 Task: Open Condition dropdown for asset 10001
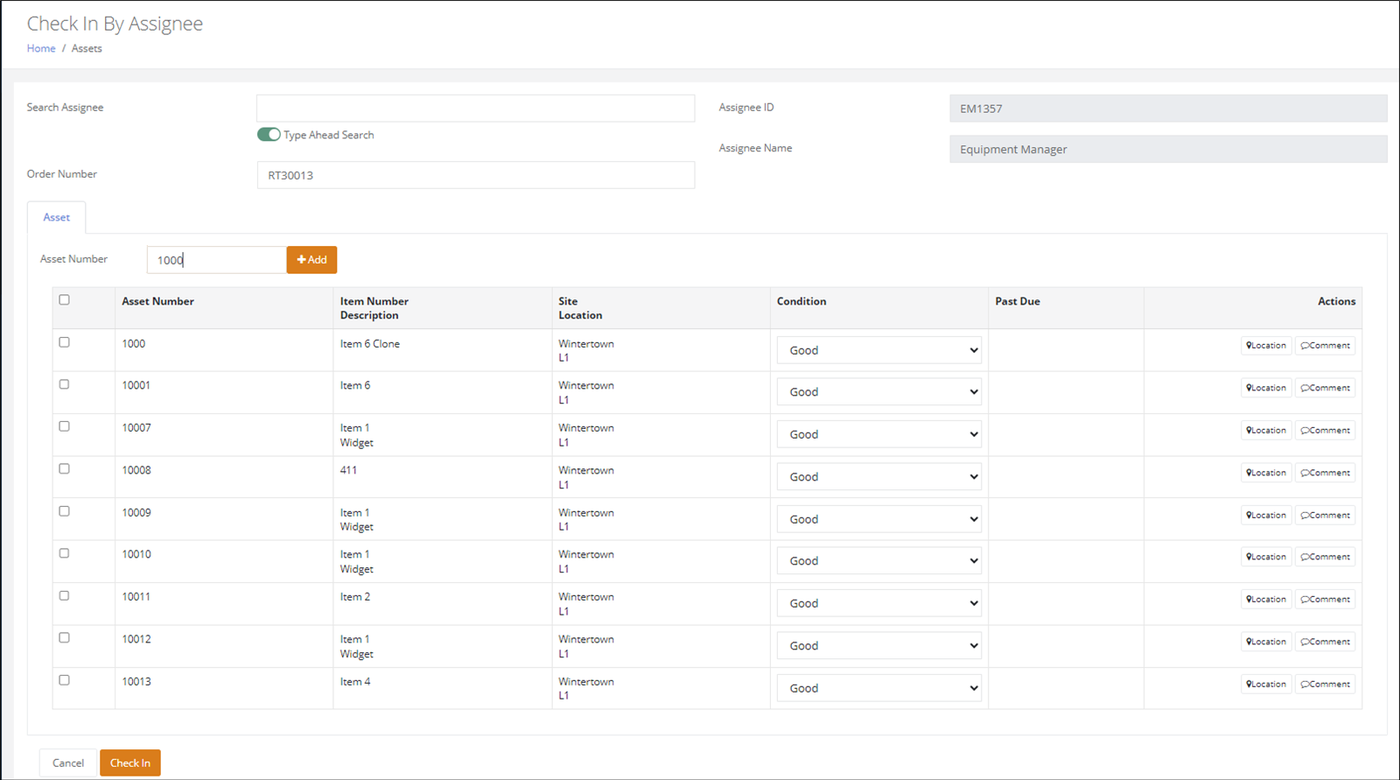[x=879, y=392]
